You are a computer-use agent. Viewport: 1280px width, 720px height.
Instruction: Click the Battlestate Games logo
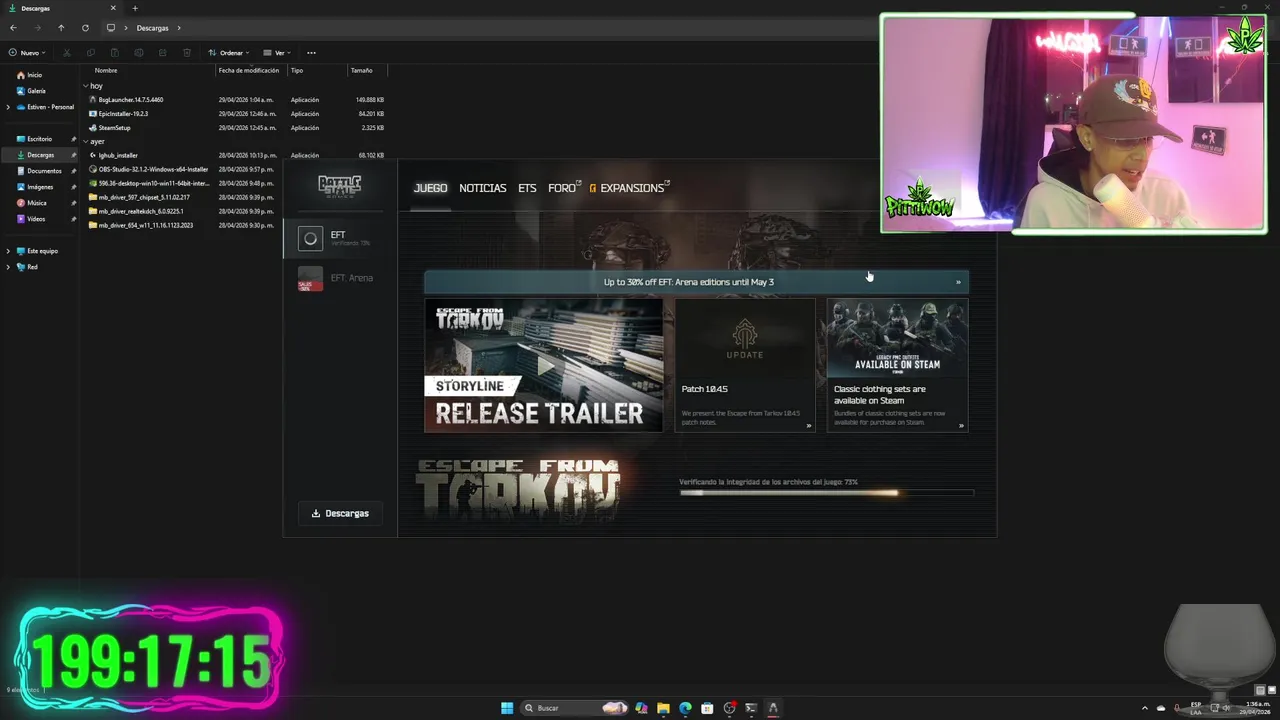[339, 186]
